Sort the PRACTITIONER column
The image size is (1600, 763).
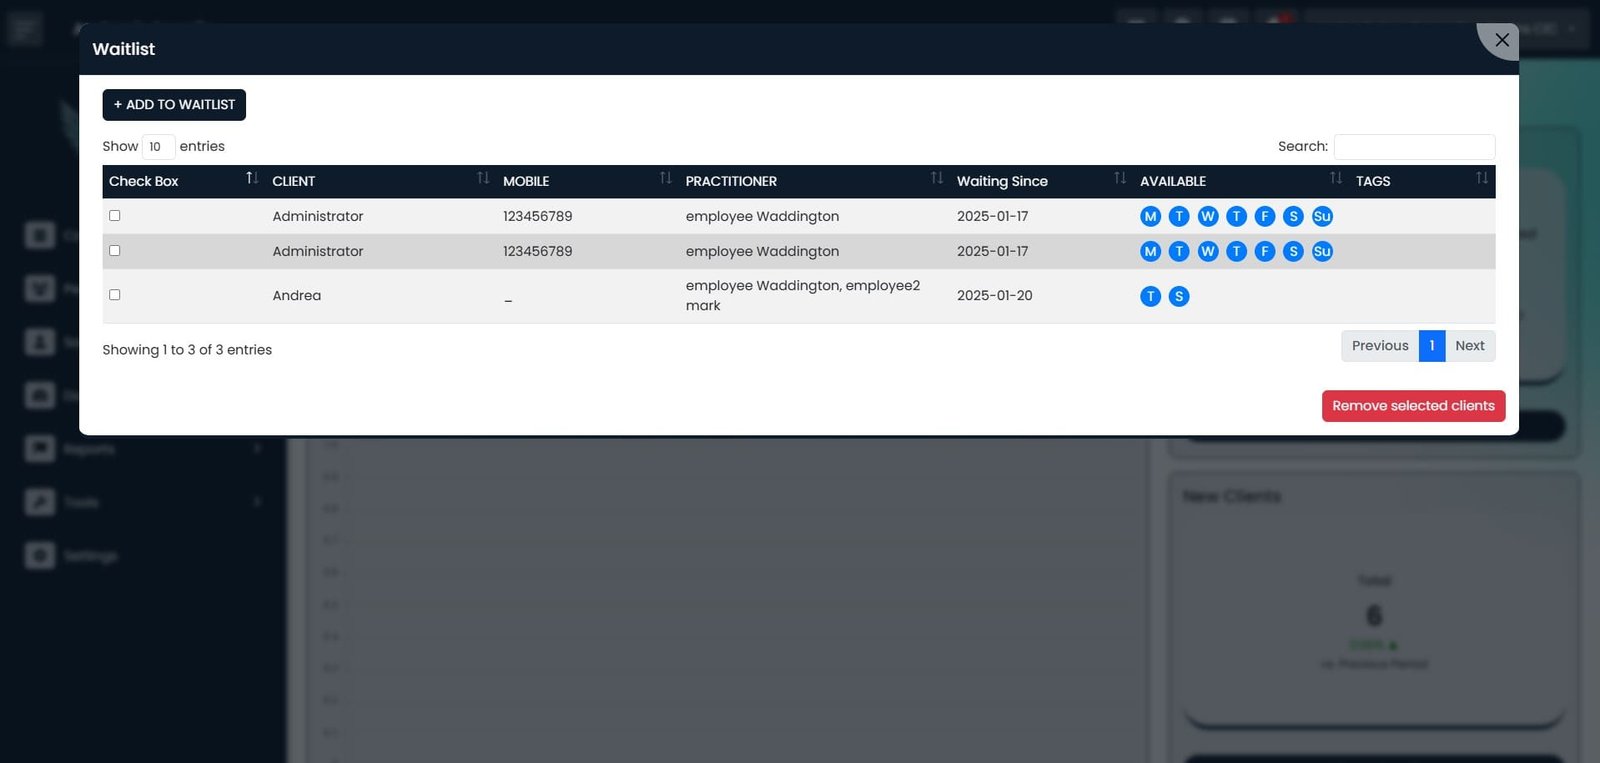[937, 178]
